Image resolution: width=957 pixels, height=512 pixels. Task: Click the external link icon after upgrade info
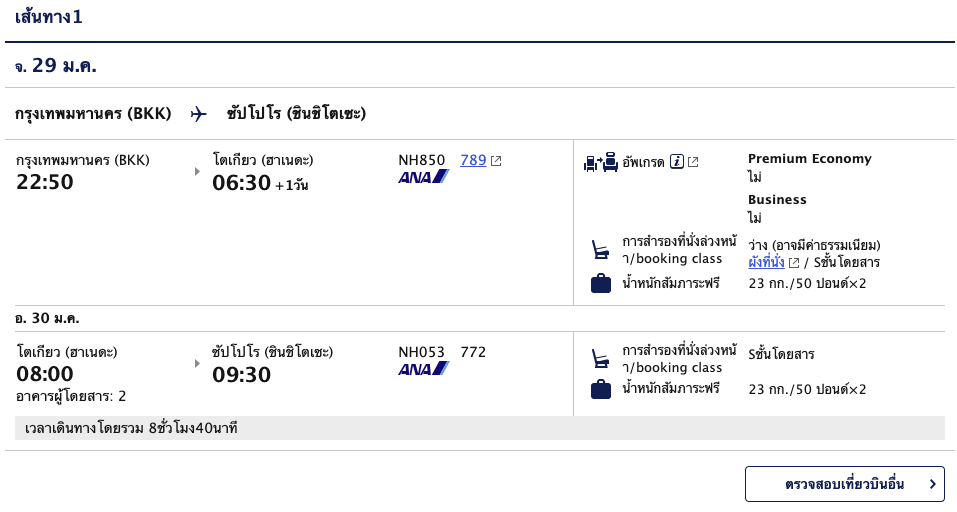point(693,162)
